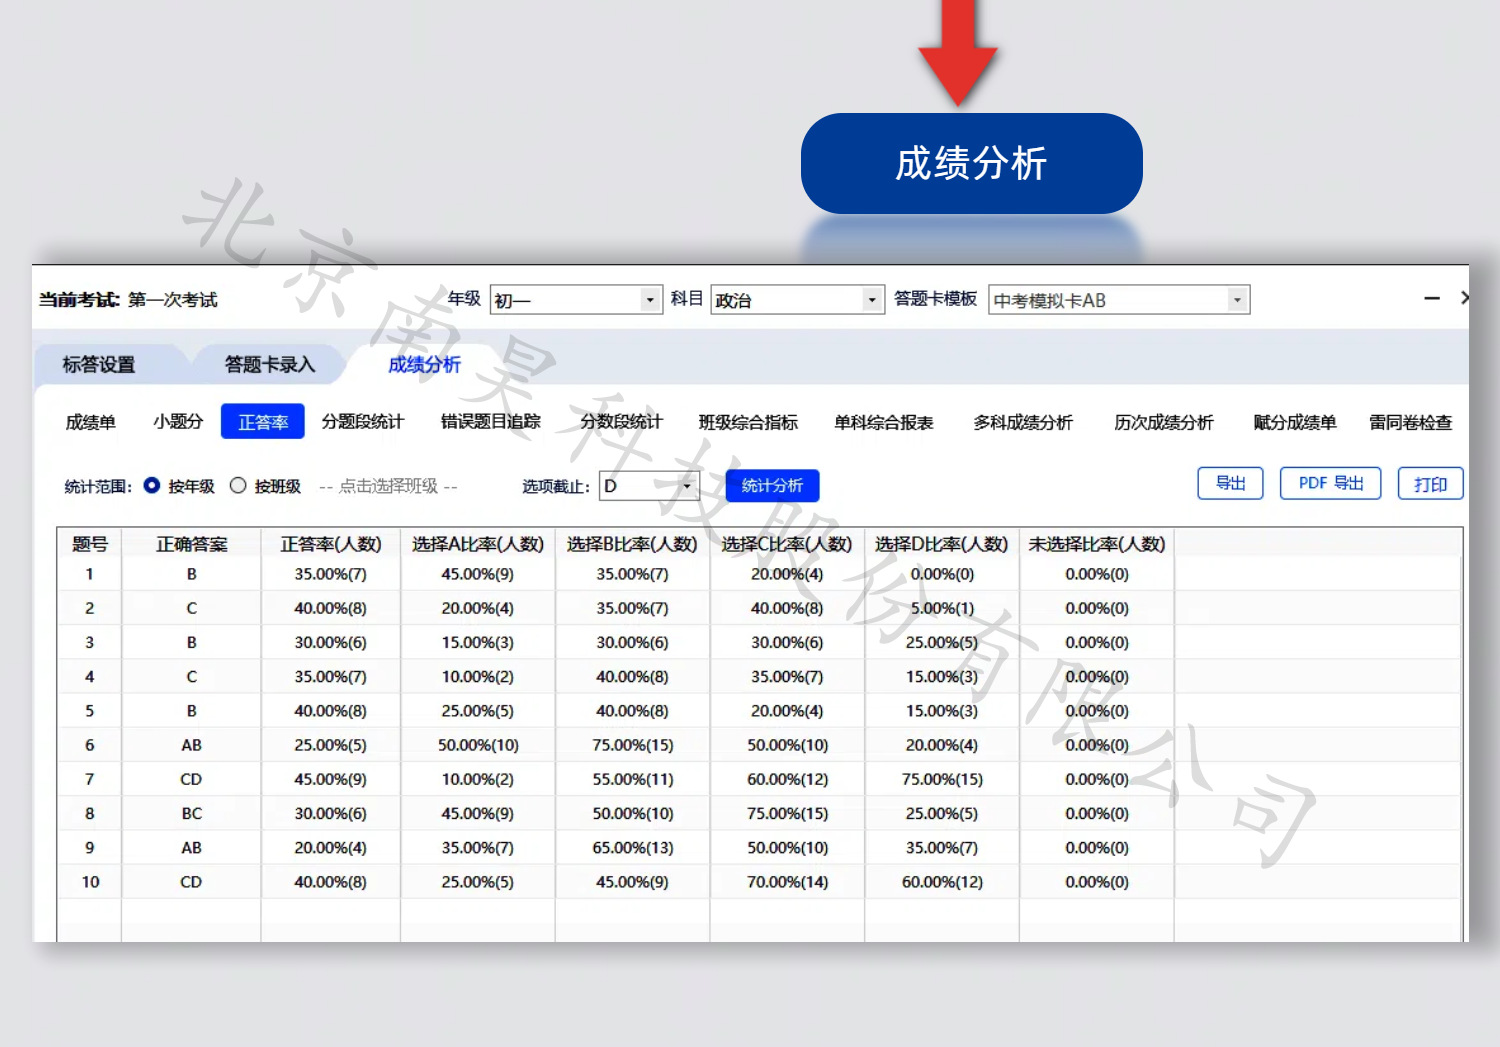Click the 统计分析 button
Screen dimensions: 1500x1047
pos(772,485)
